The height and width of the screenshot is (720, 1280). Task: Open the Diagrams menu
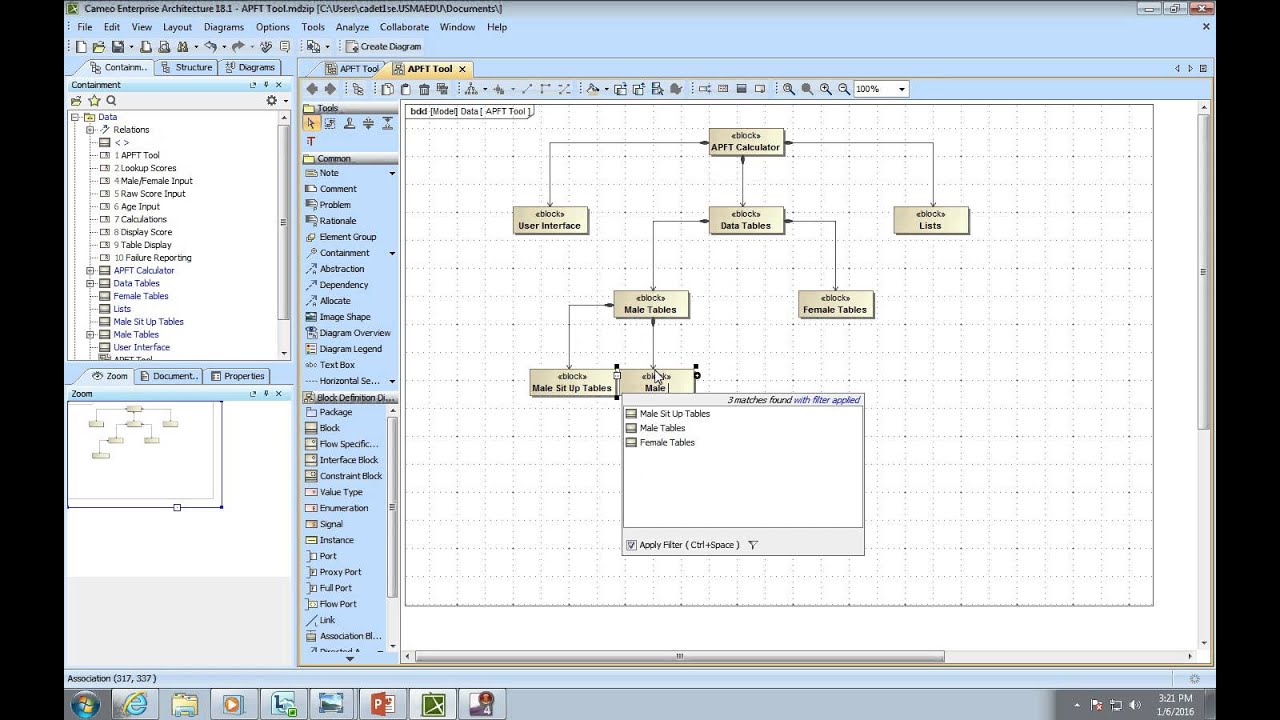click(x=223, y=27)
